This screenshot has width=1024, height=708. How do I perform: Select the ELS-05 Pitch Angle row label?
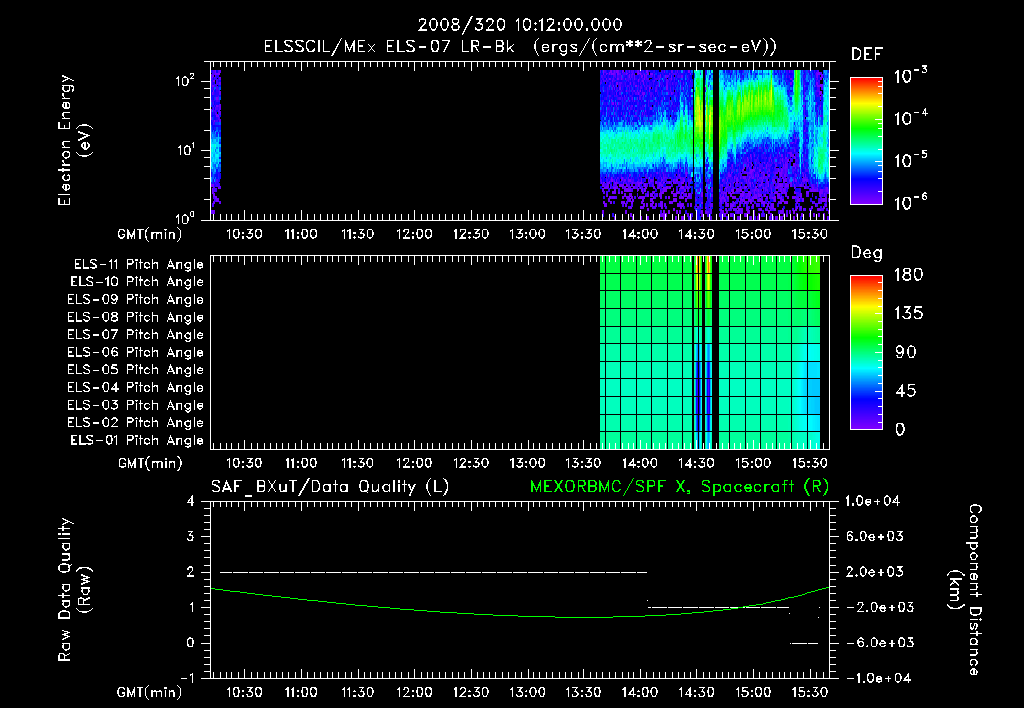135,370
